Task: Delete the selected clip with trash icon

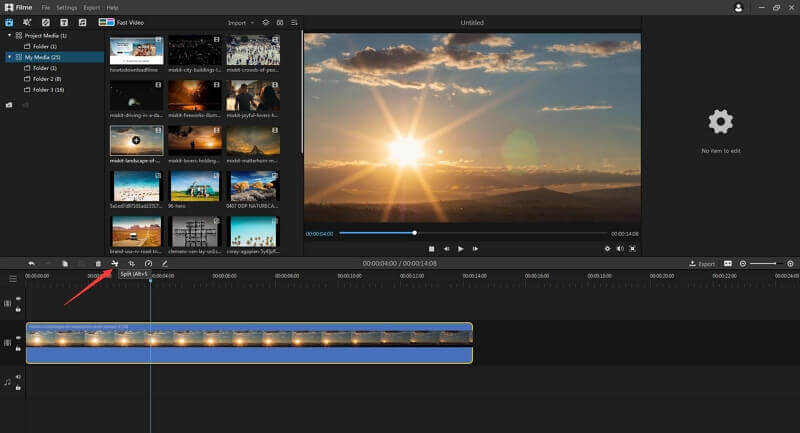Action: pyautogui.click(x=98, y=264)
